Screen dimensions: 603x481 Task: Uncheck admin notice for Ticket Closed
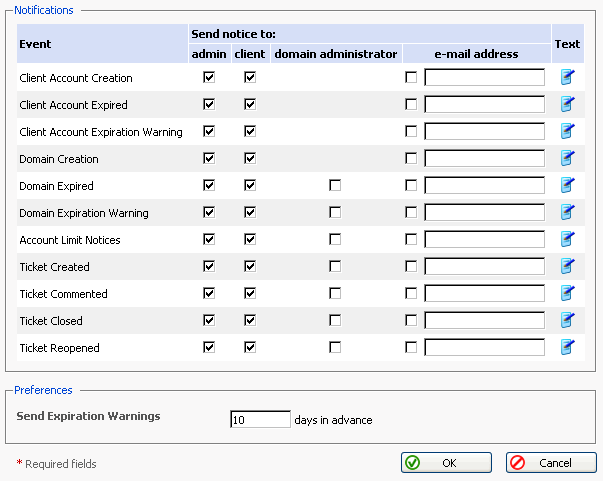(209, 320)
